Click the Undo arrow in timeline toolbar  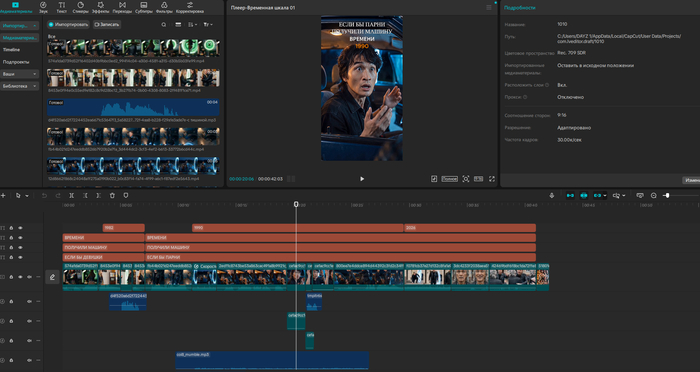coord(44,196)
